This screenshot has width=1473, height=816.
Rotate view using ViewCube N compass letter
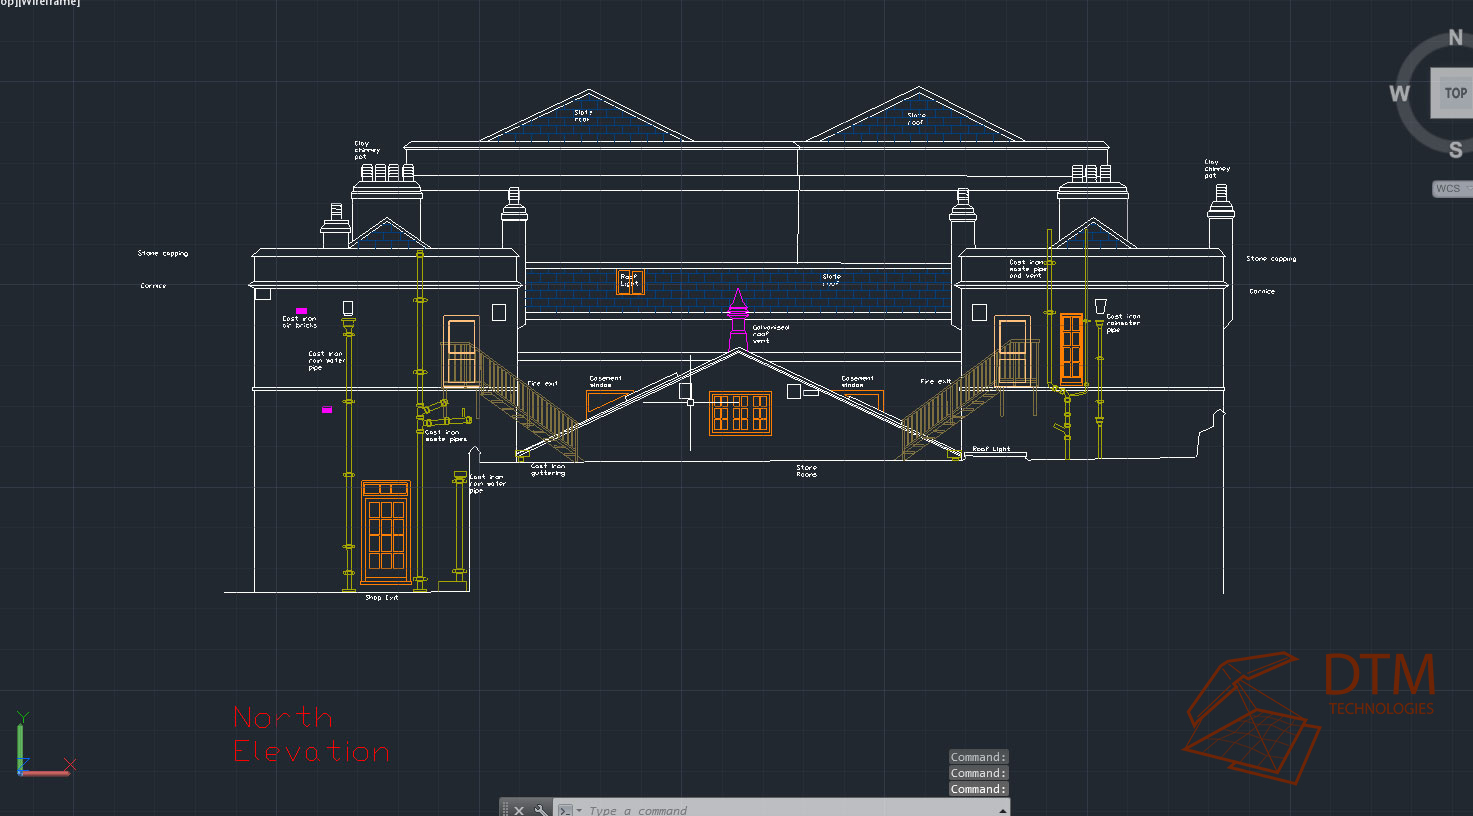tap(1455, 38)
